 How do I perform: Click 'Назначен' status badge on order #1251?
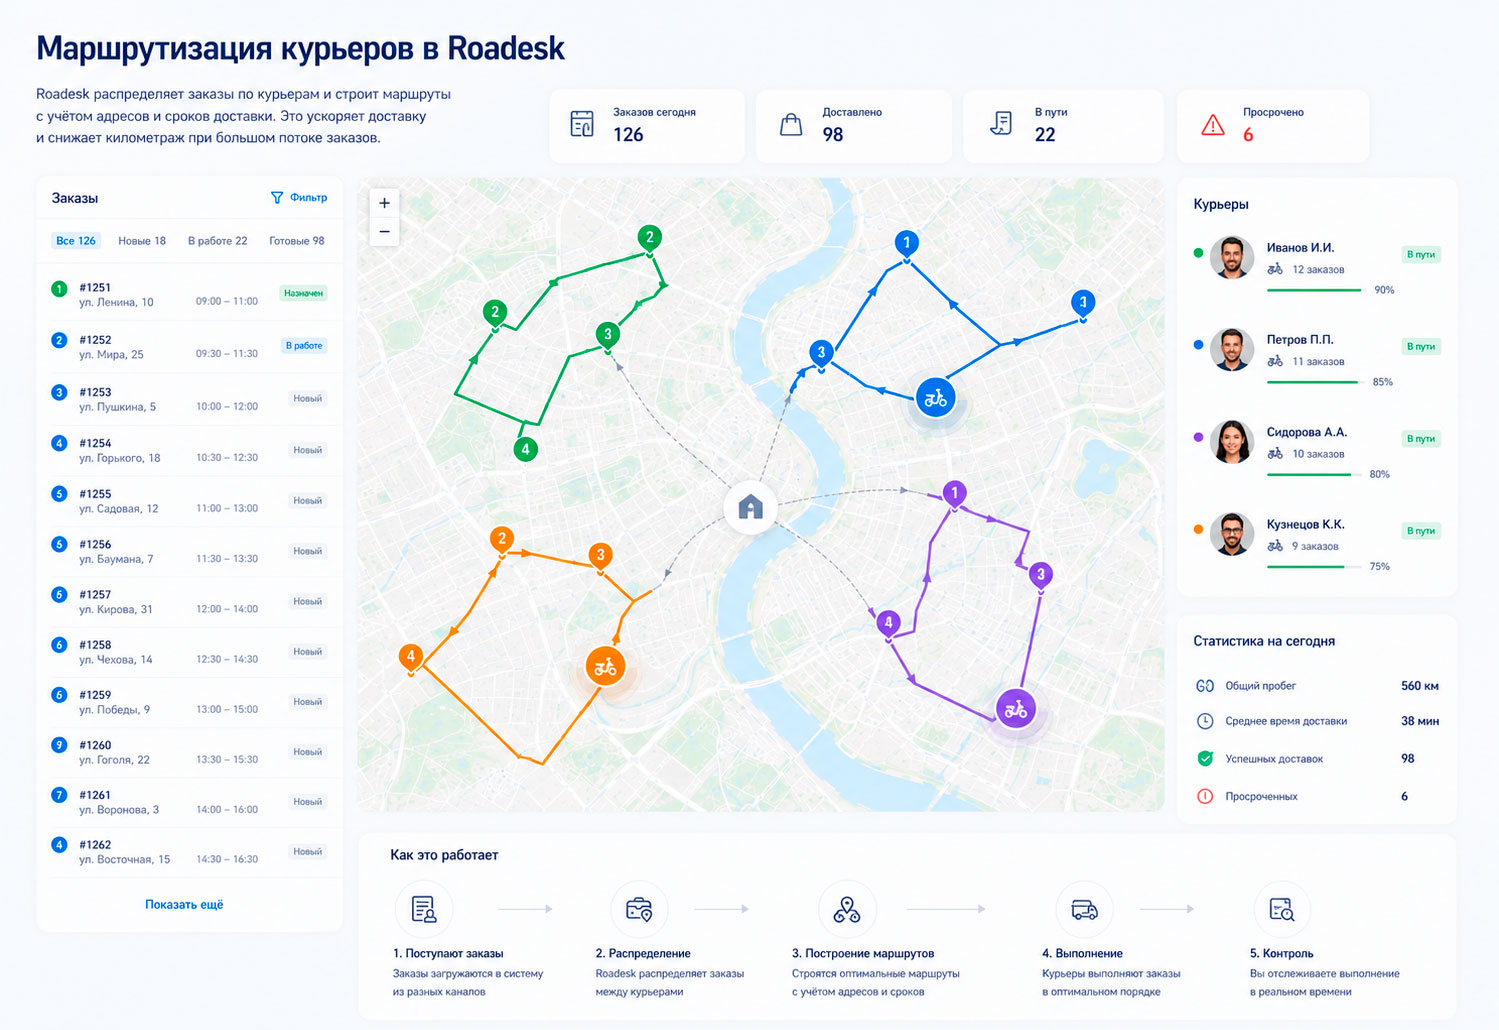point(304,293)
